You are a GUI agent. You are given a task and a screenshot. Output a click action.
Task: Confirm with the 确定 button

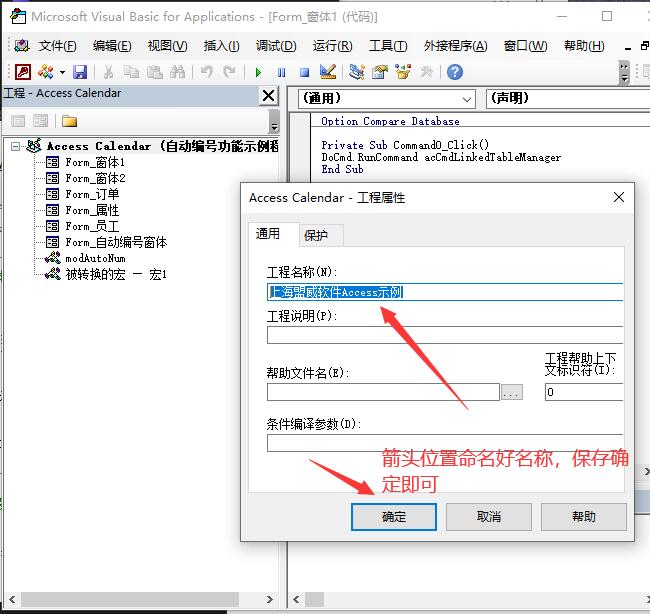pyautogui.click(x=394, y=517)
